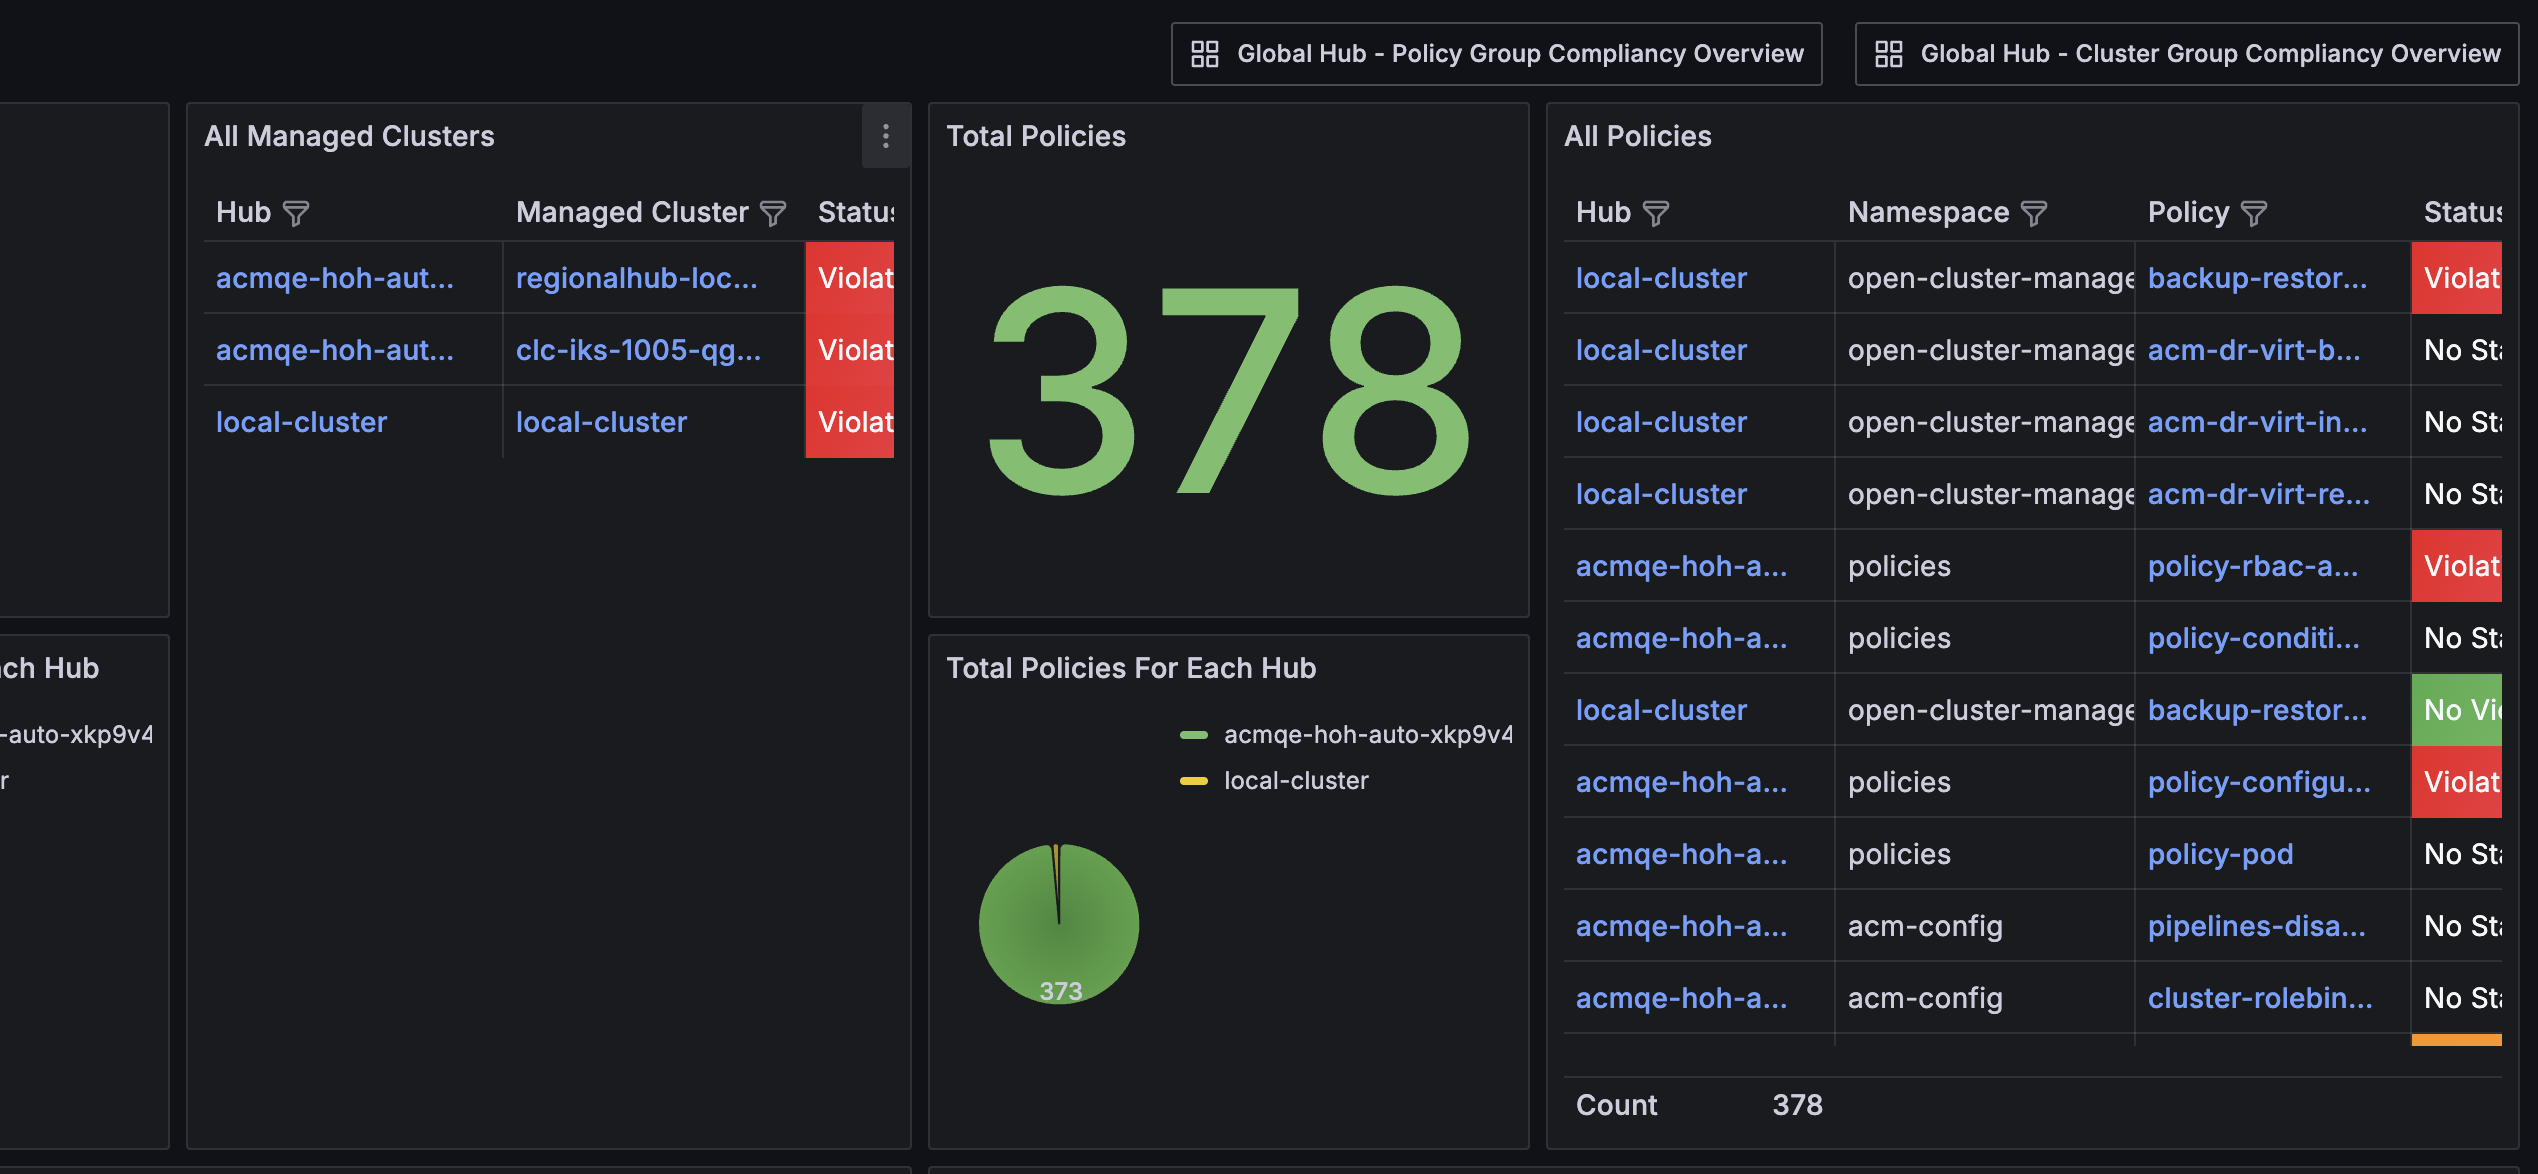
Task: Open regionalhub-loc... managed cluster link
Action: [636, 278]
